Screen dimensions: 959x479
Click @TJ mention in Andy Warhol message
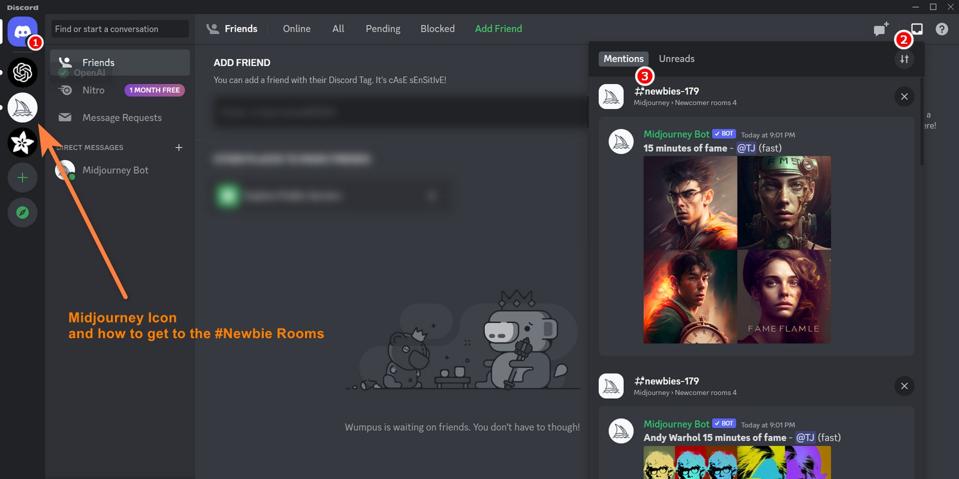[805, 437]
